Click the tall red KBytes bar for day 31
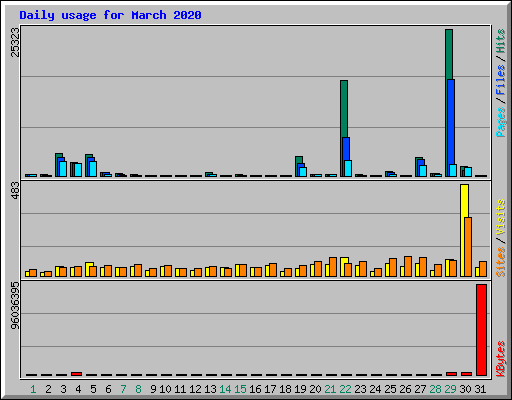The width and height of the screenshot is (512, 400). tap(481, 330)
